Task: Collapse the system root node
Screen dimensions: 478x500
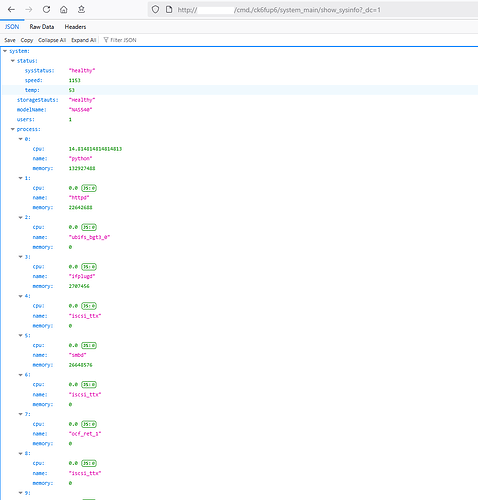Action: 5,51
